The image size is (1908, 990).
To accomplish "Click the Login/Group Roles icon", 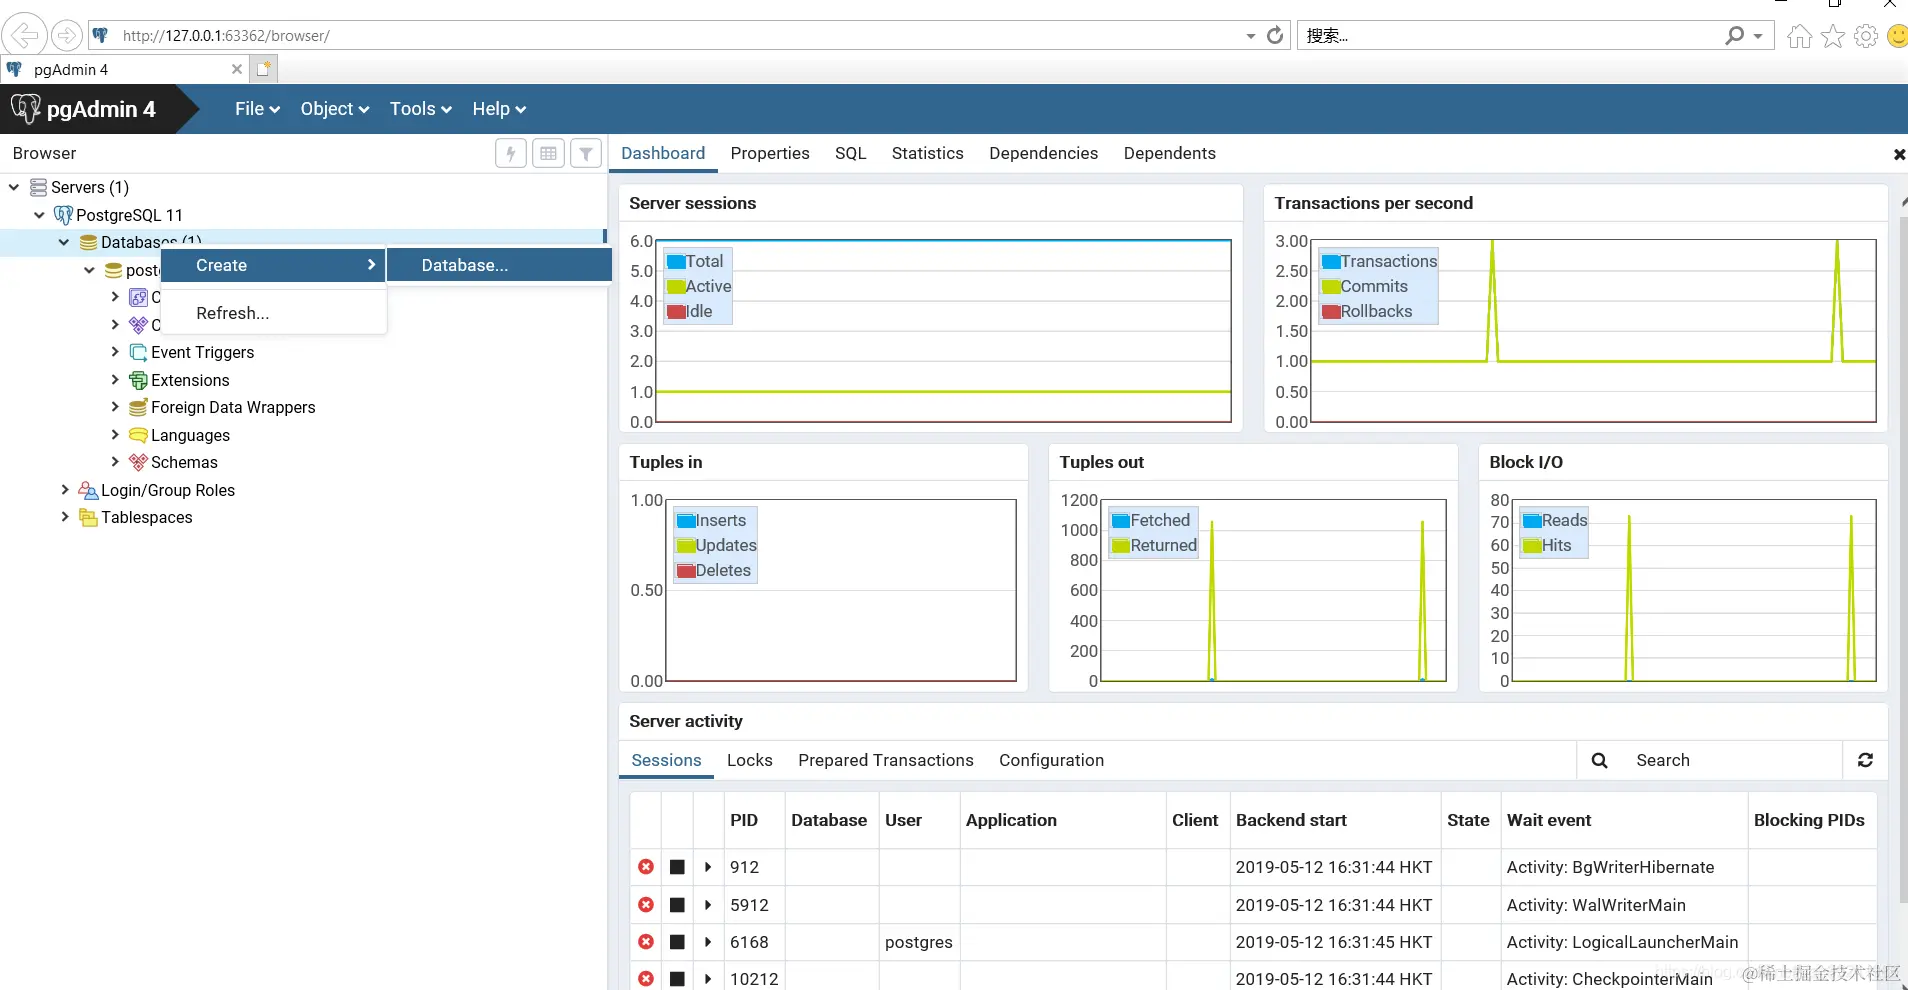I will pyautogui.click(x=88, y=490).
